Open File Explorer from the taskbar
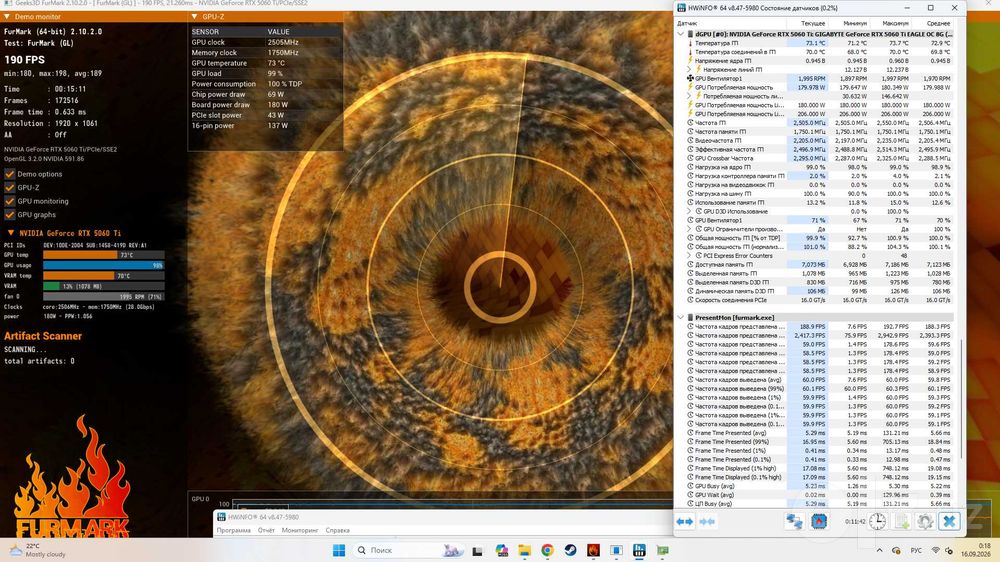 [524, 551]
